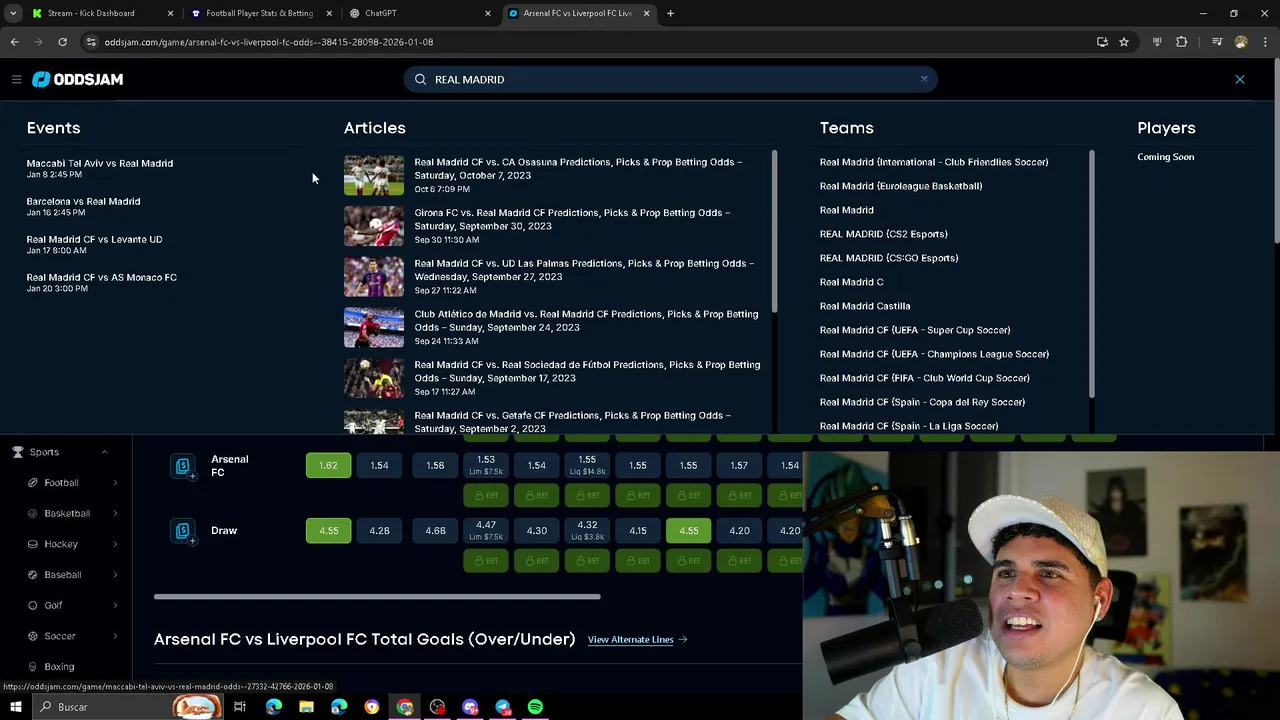Image resolution: width=1280 pixels, height=720 pixels.
Task: Click the teams list scrollbar
Action: point(1091,272)
